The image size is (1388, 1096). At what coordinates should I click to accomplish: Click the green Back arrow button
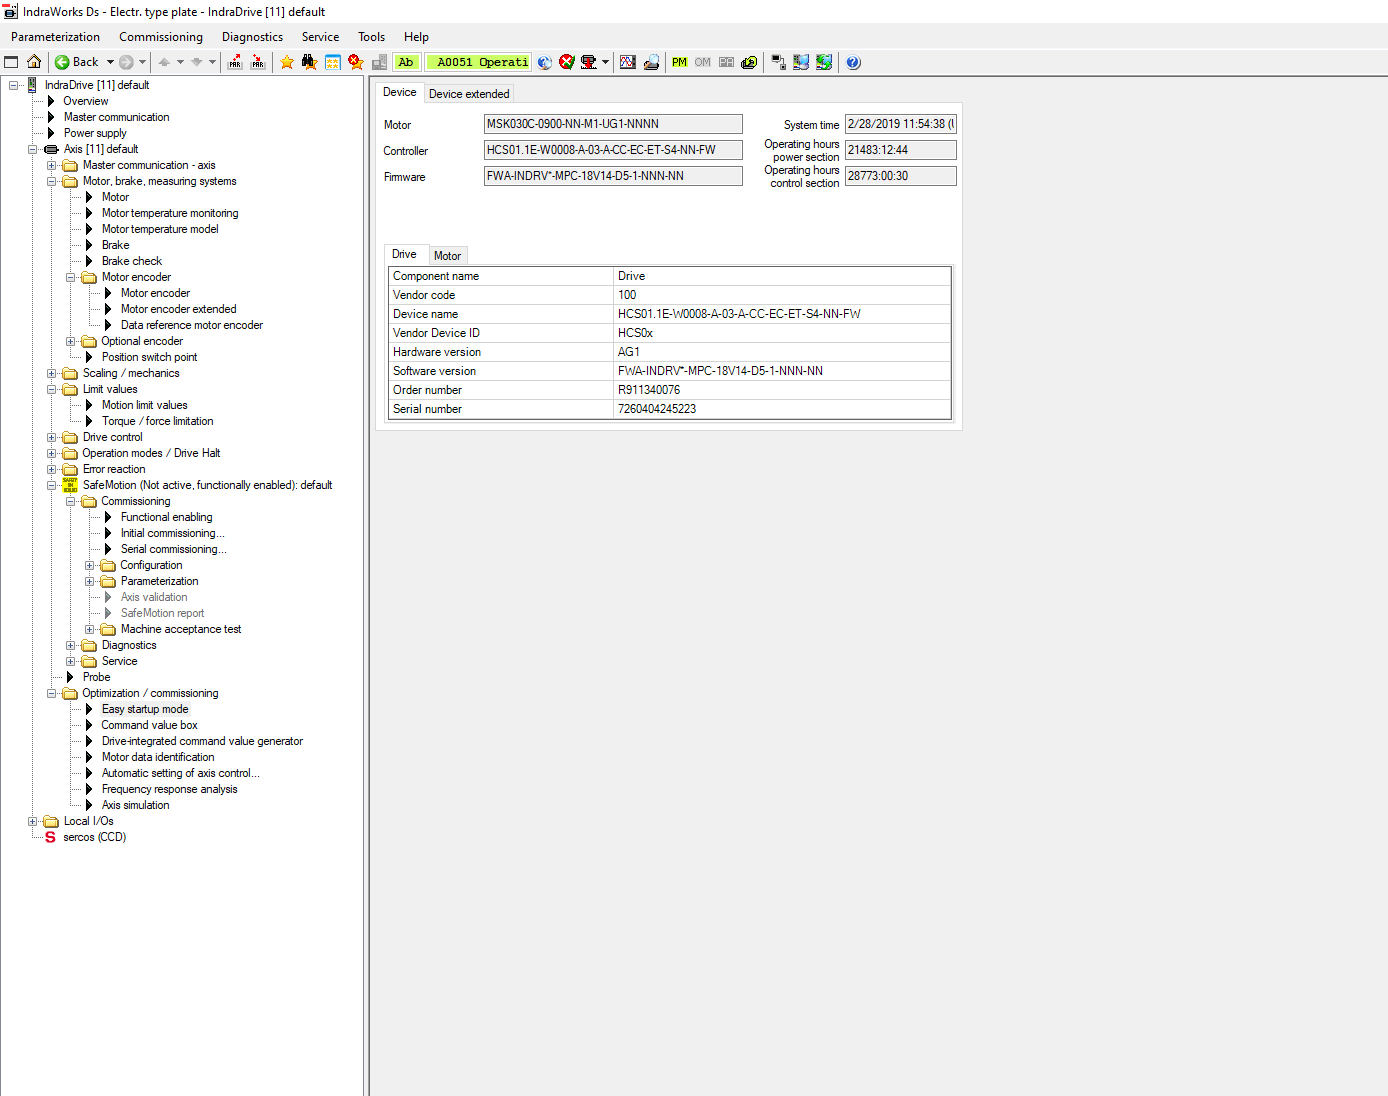[62, 62]
